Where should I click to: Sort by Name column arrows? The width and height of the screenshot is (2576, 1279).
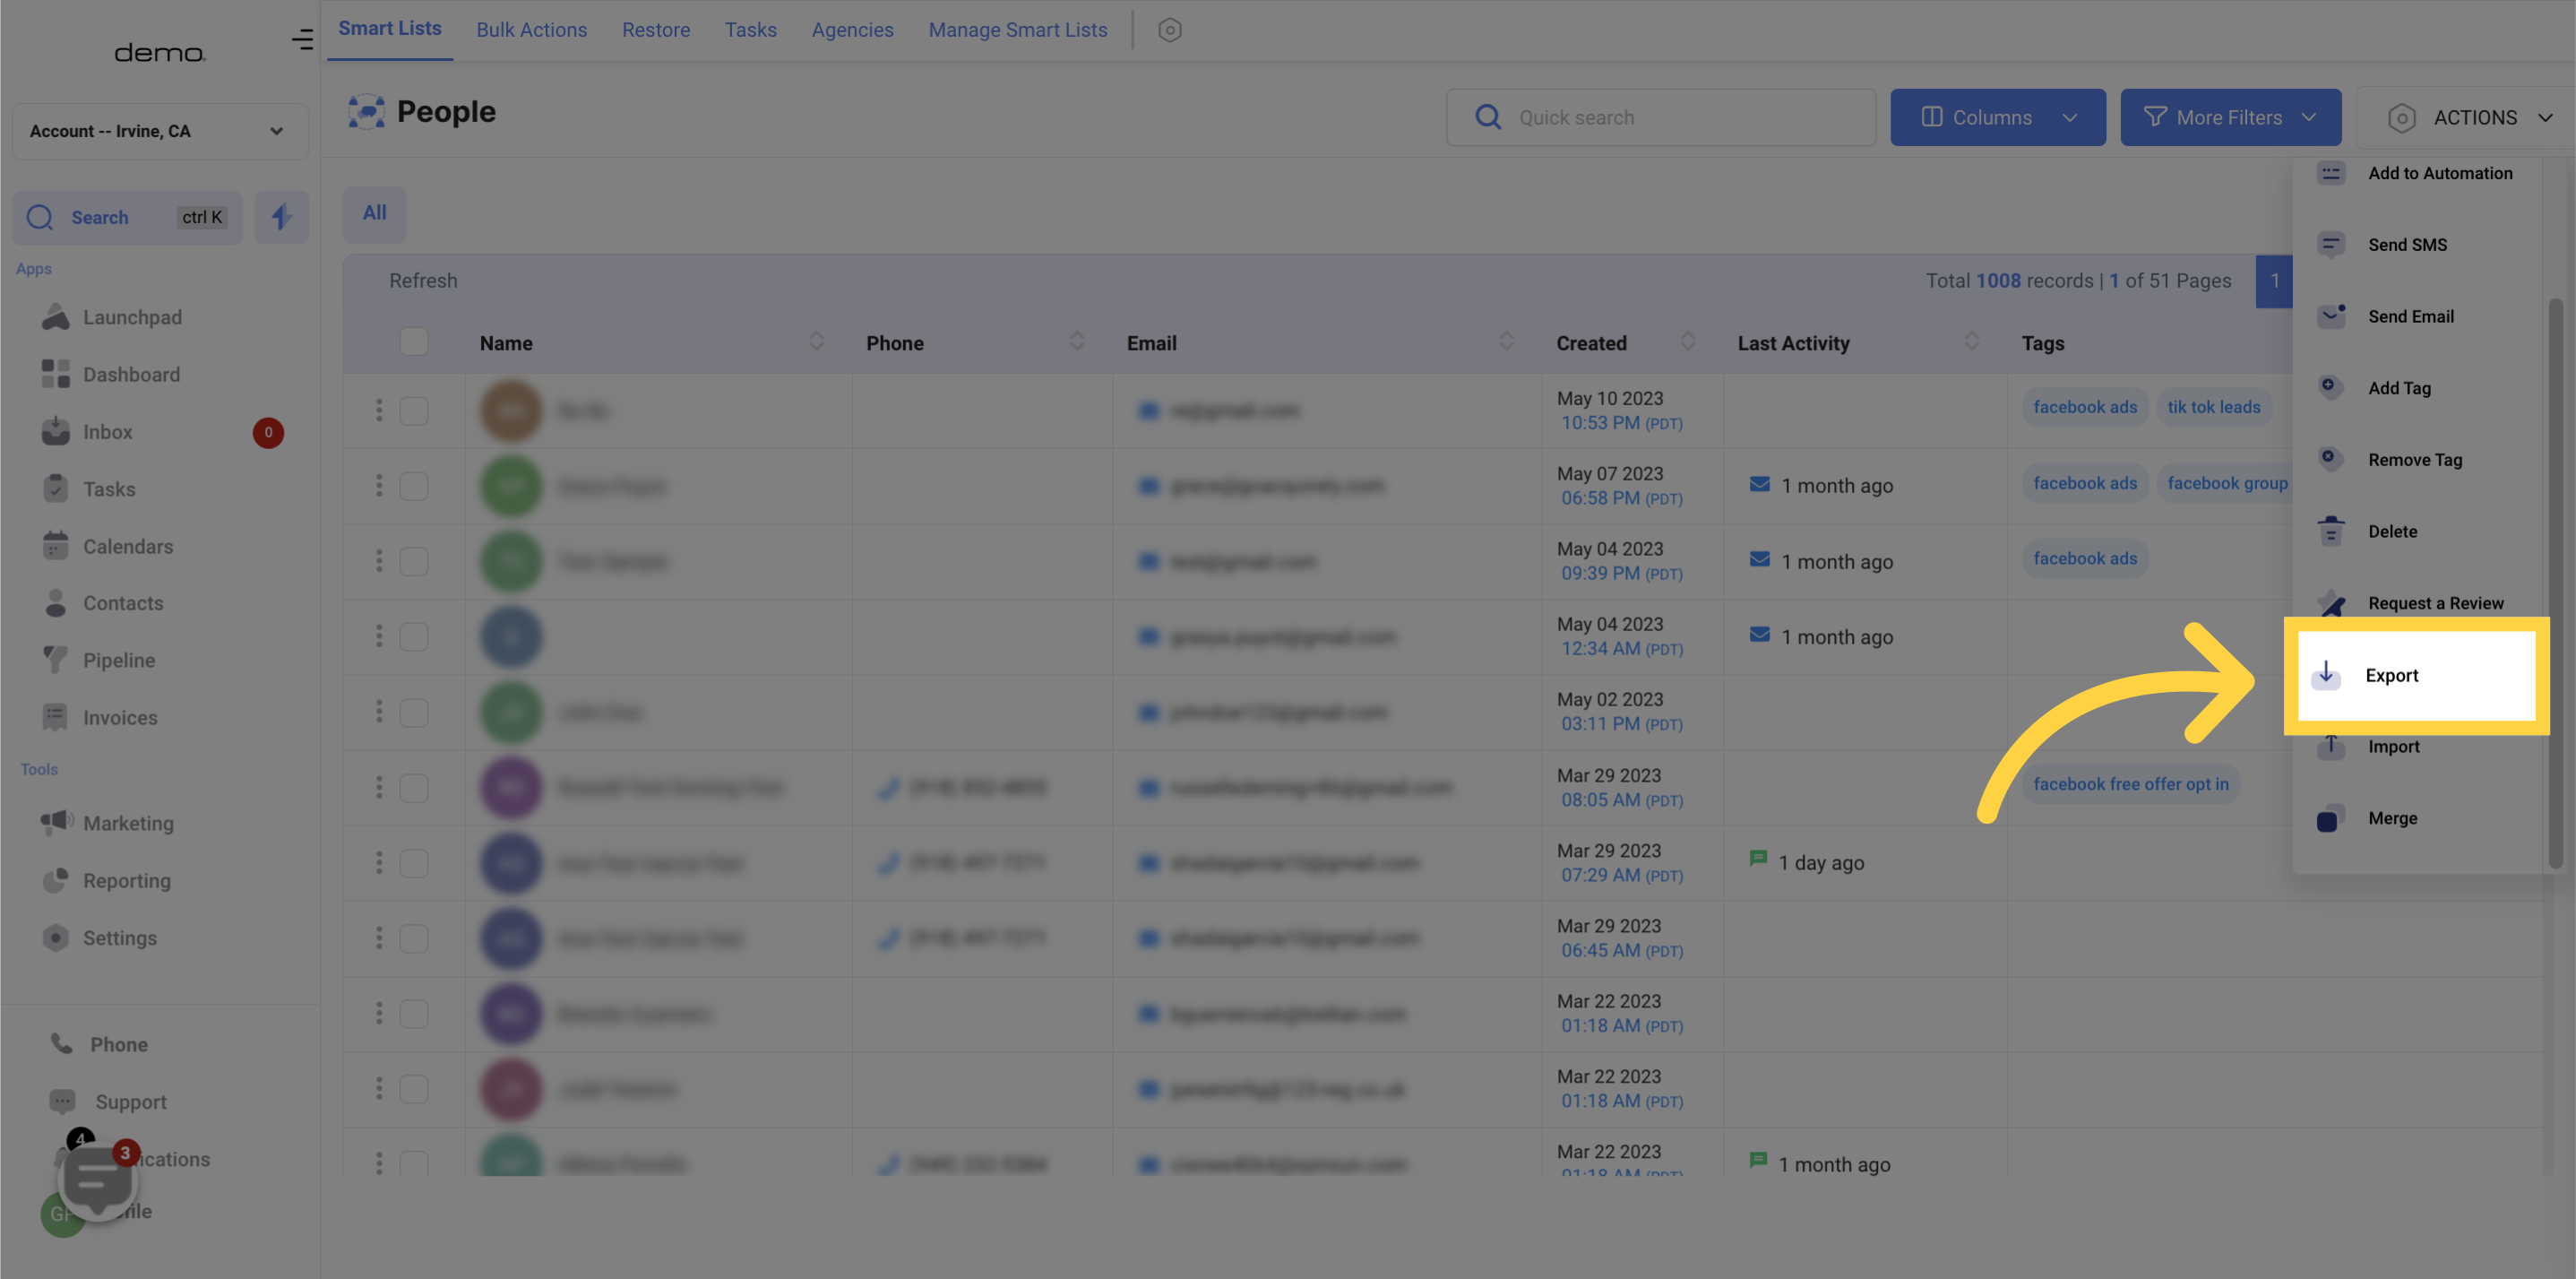click(816, 341)
